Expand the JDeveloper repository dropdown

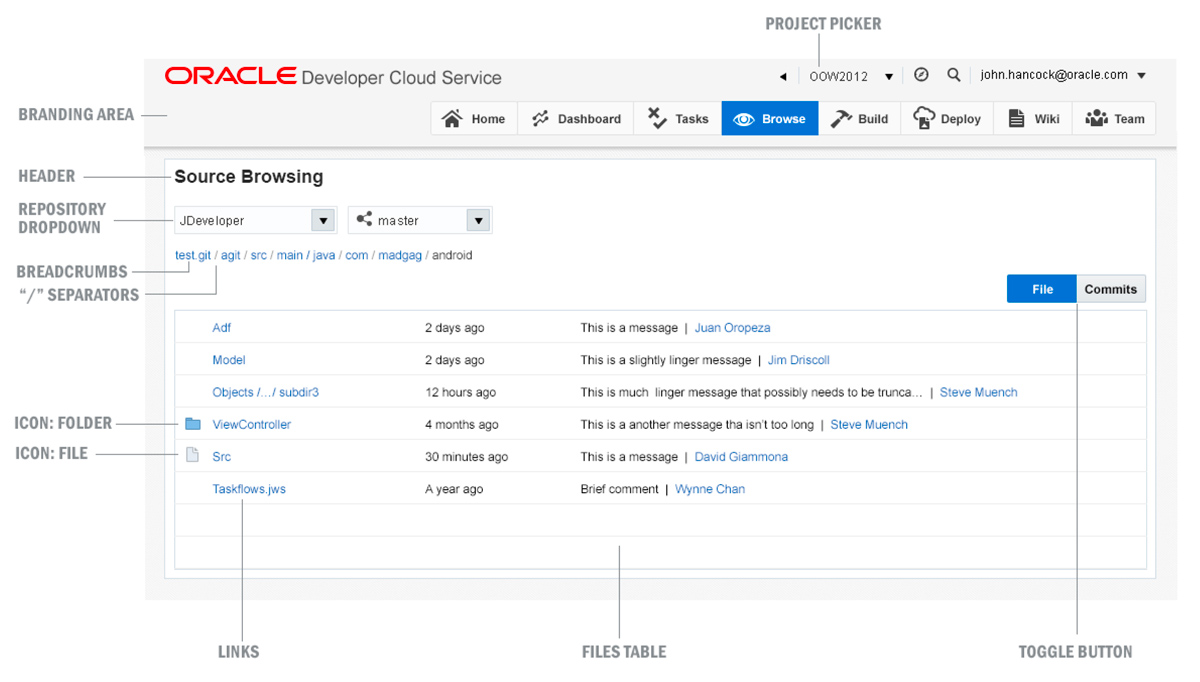322,220
